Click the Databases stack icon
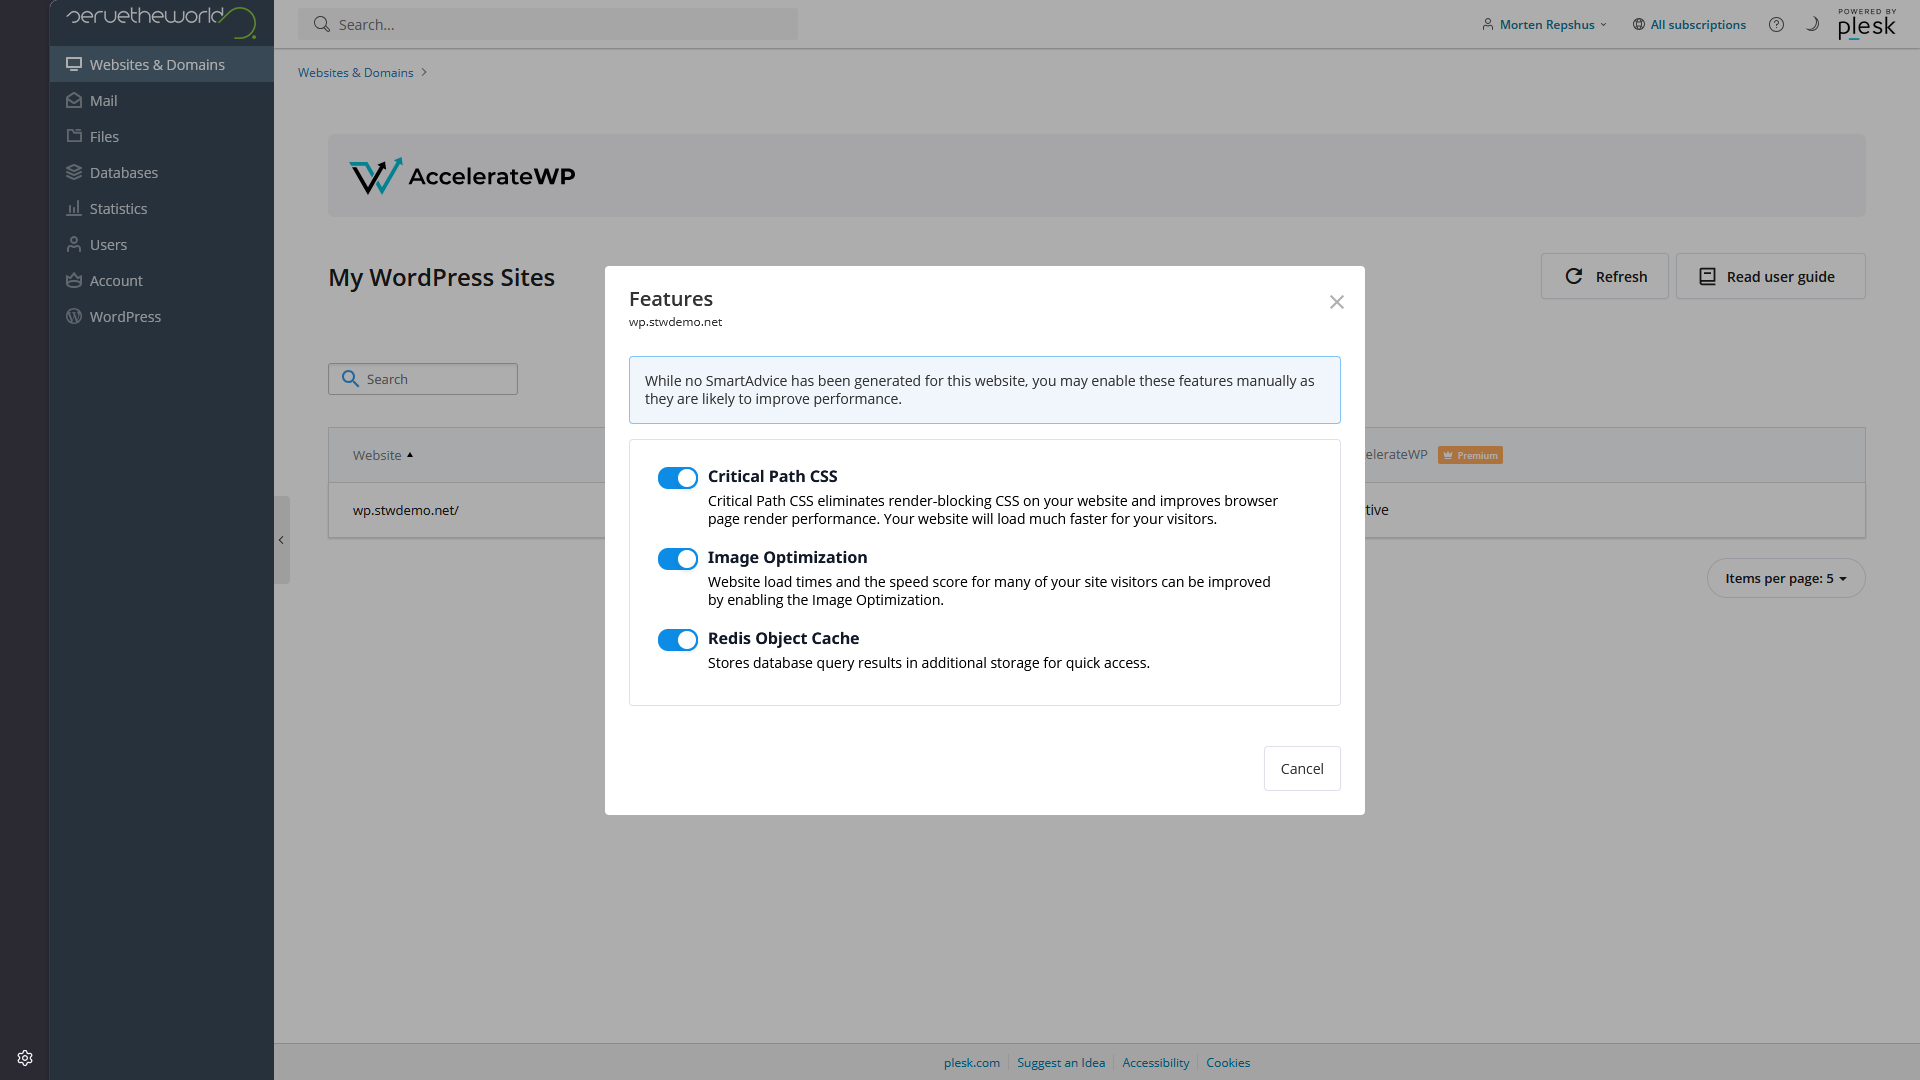The height and width of the screenshot is (1080, 1920). (x=74, y=172)
